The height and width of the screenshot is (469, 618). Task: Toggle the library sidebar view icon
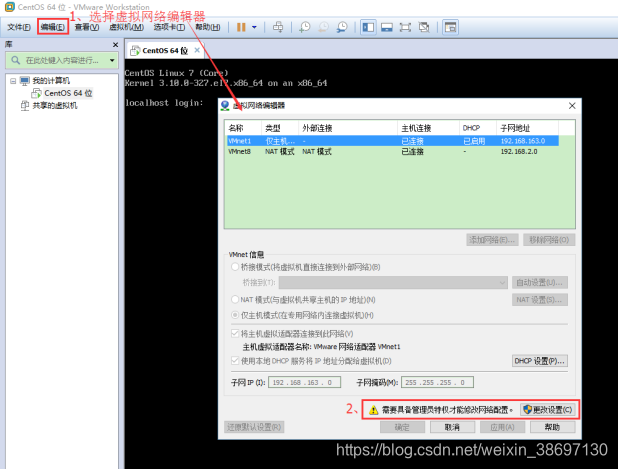click(x=368, y=27)
